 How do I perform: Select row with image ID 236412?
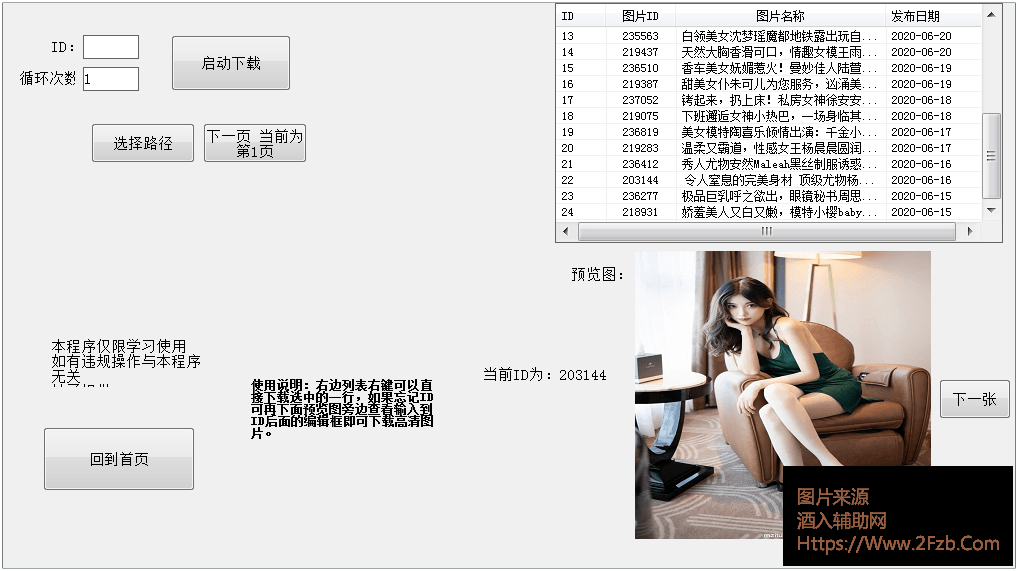coord(769,164)
